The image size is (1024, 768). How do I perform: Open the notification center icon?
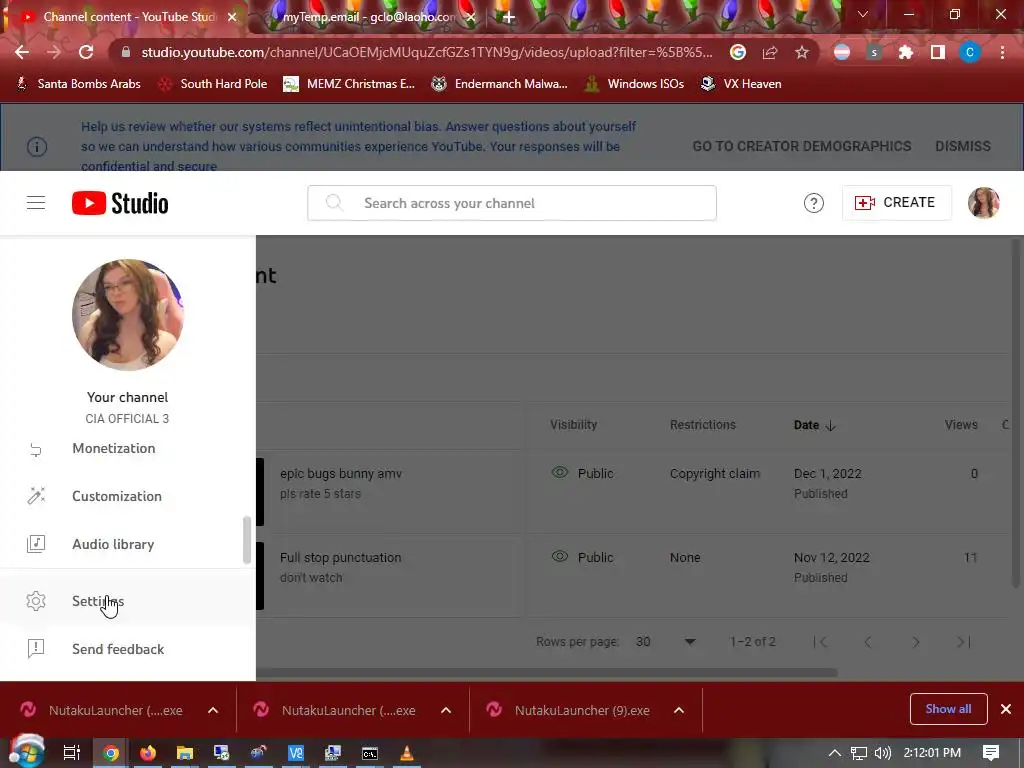[991, 754]
